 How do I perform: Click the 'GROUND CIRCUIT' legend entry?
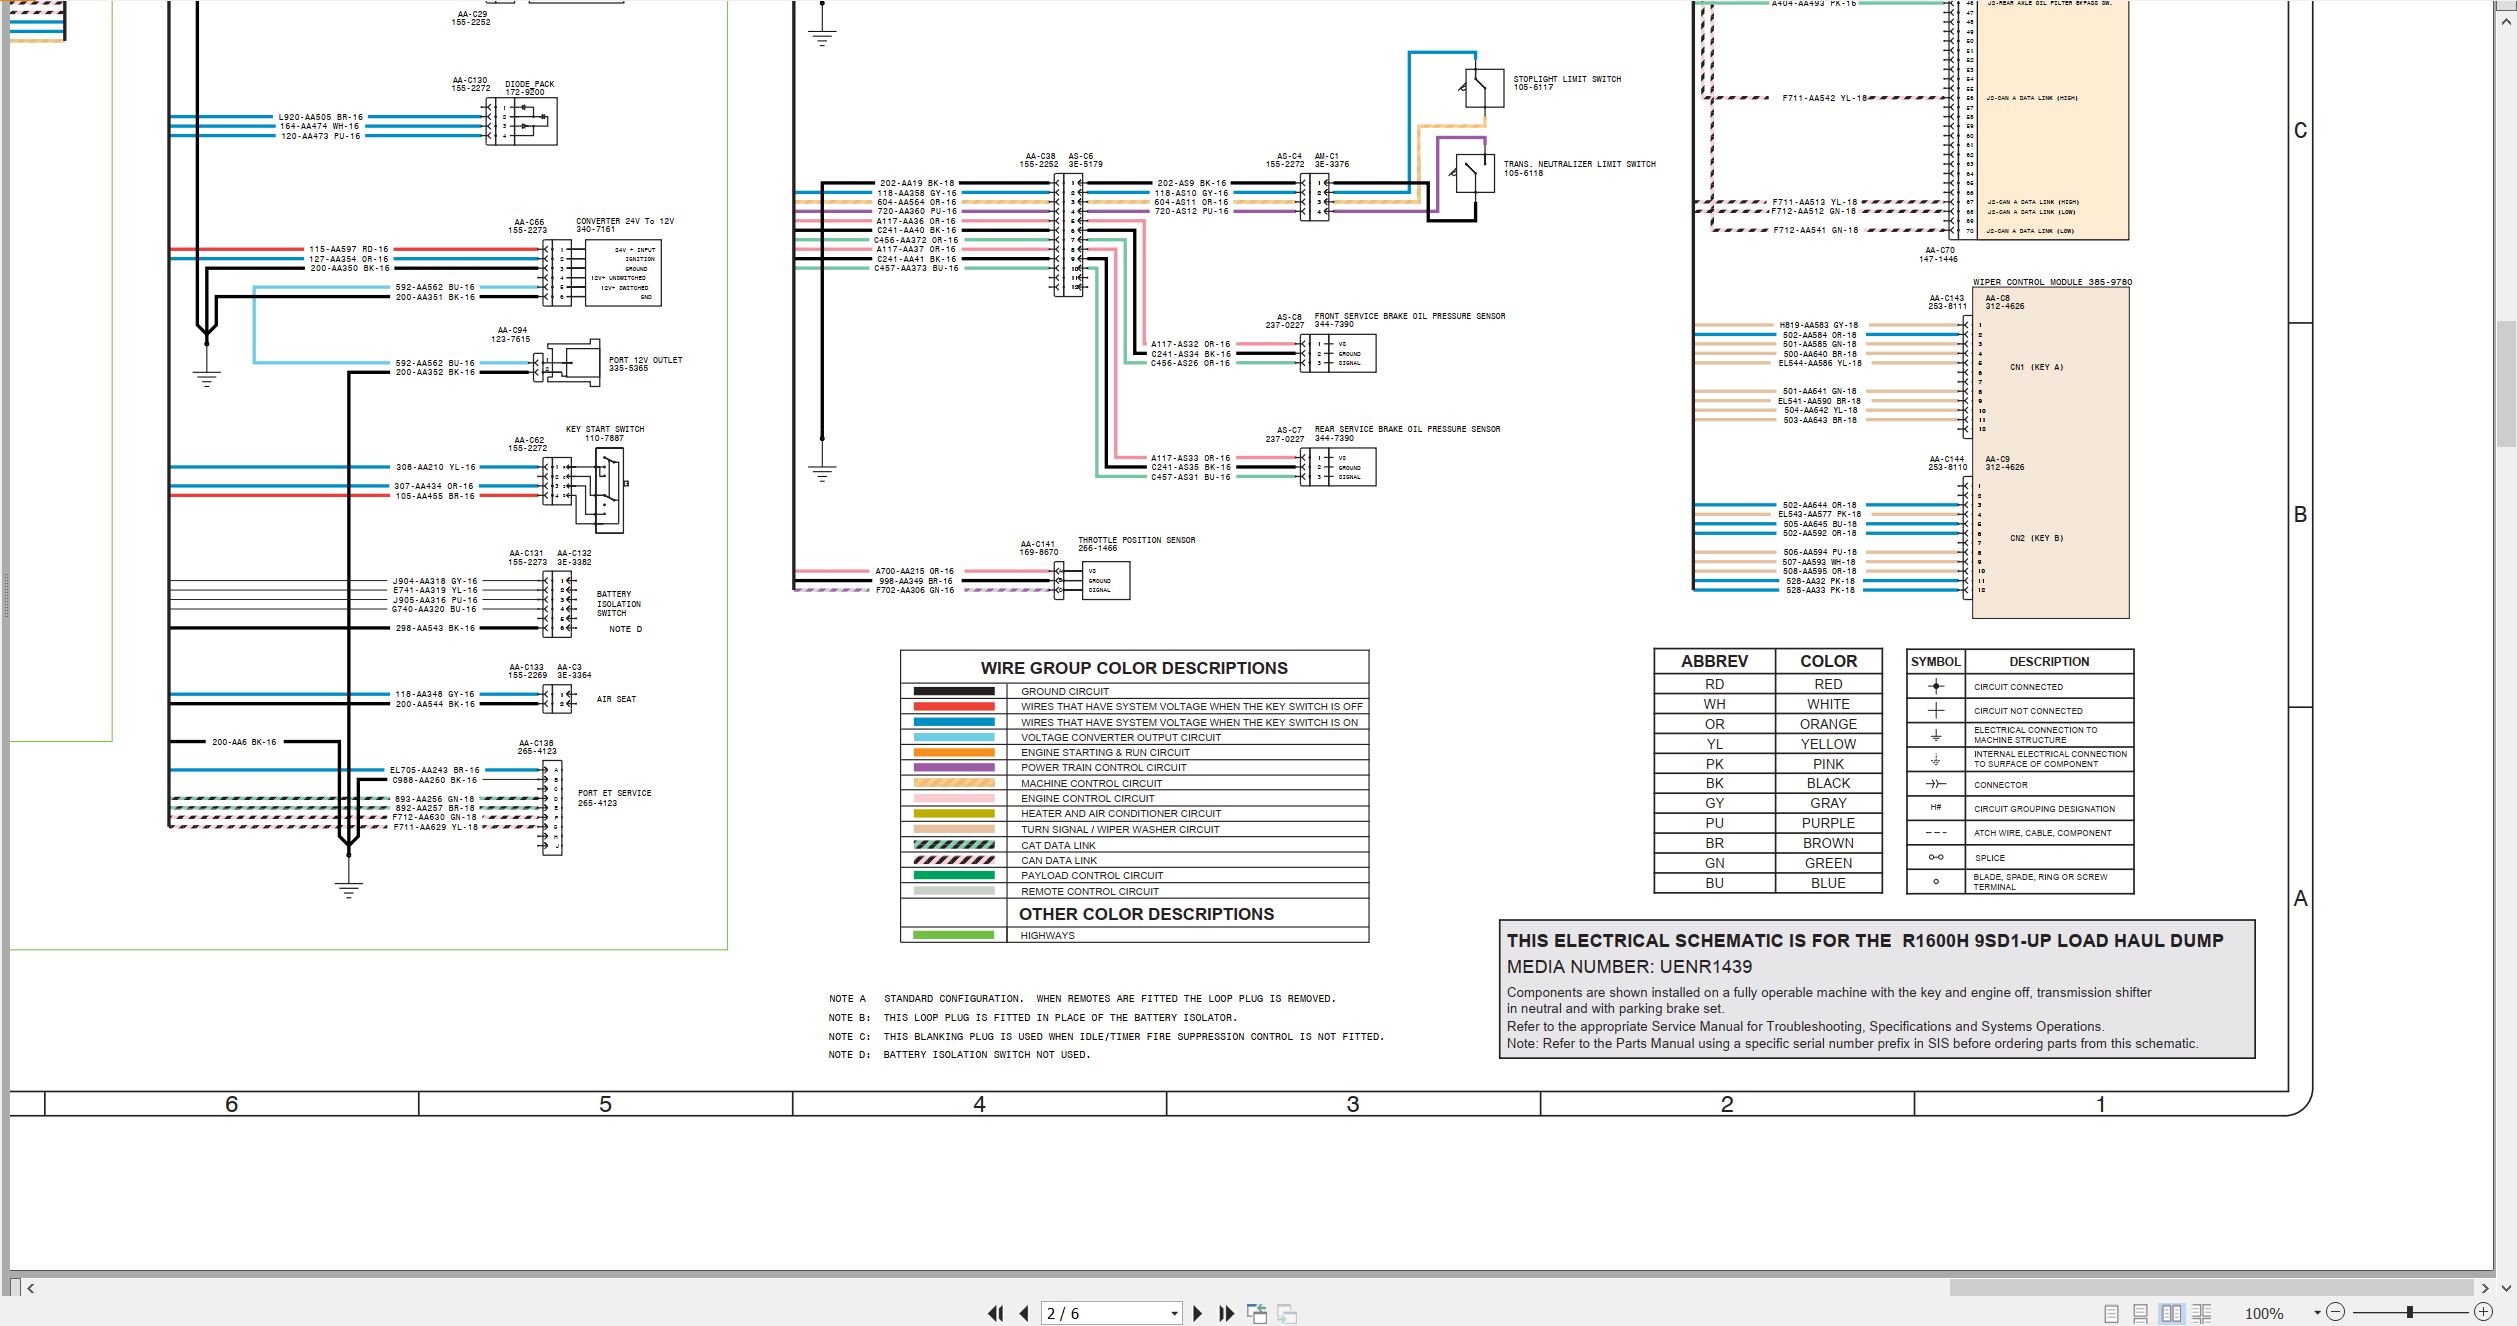tap(1065, 691)
